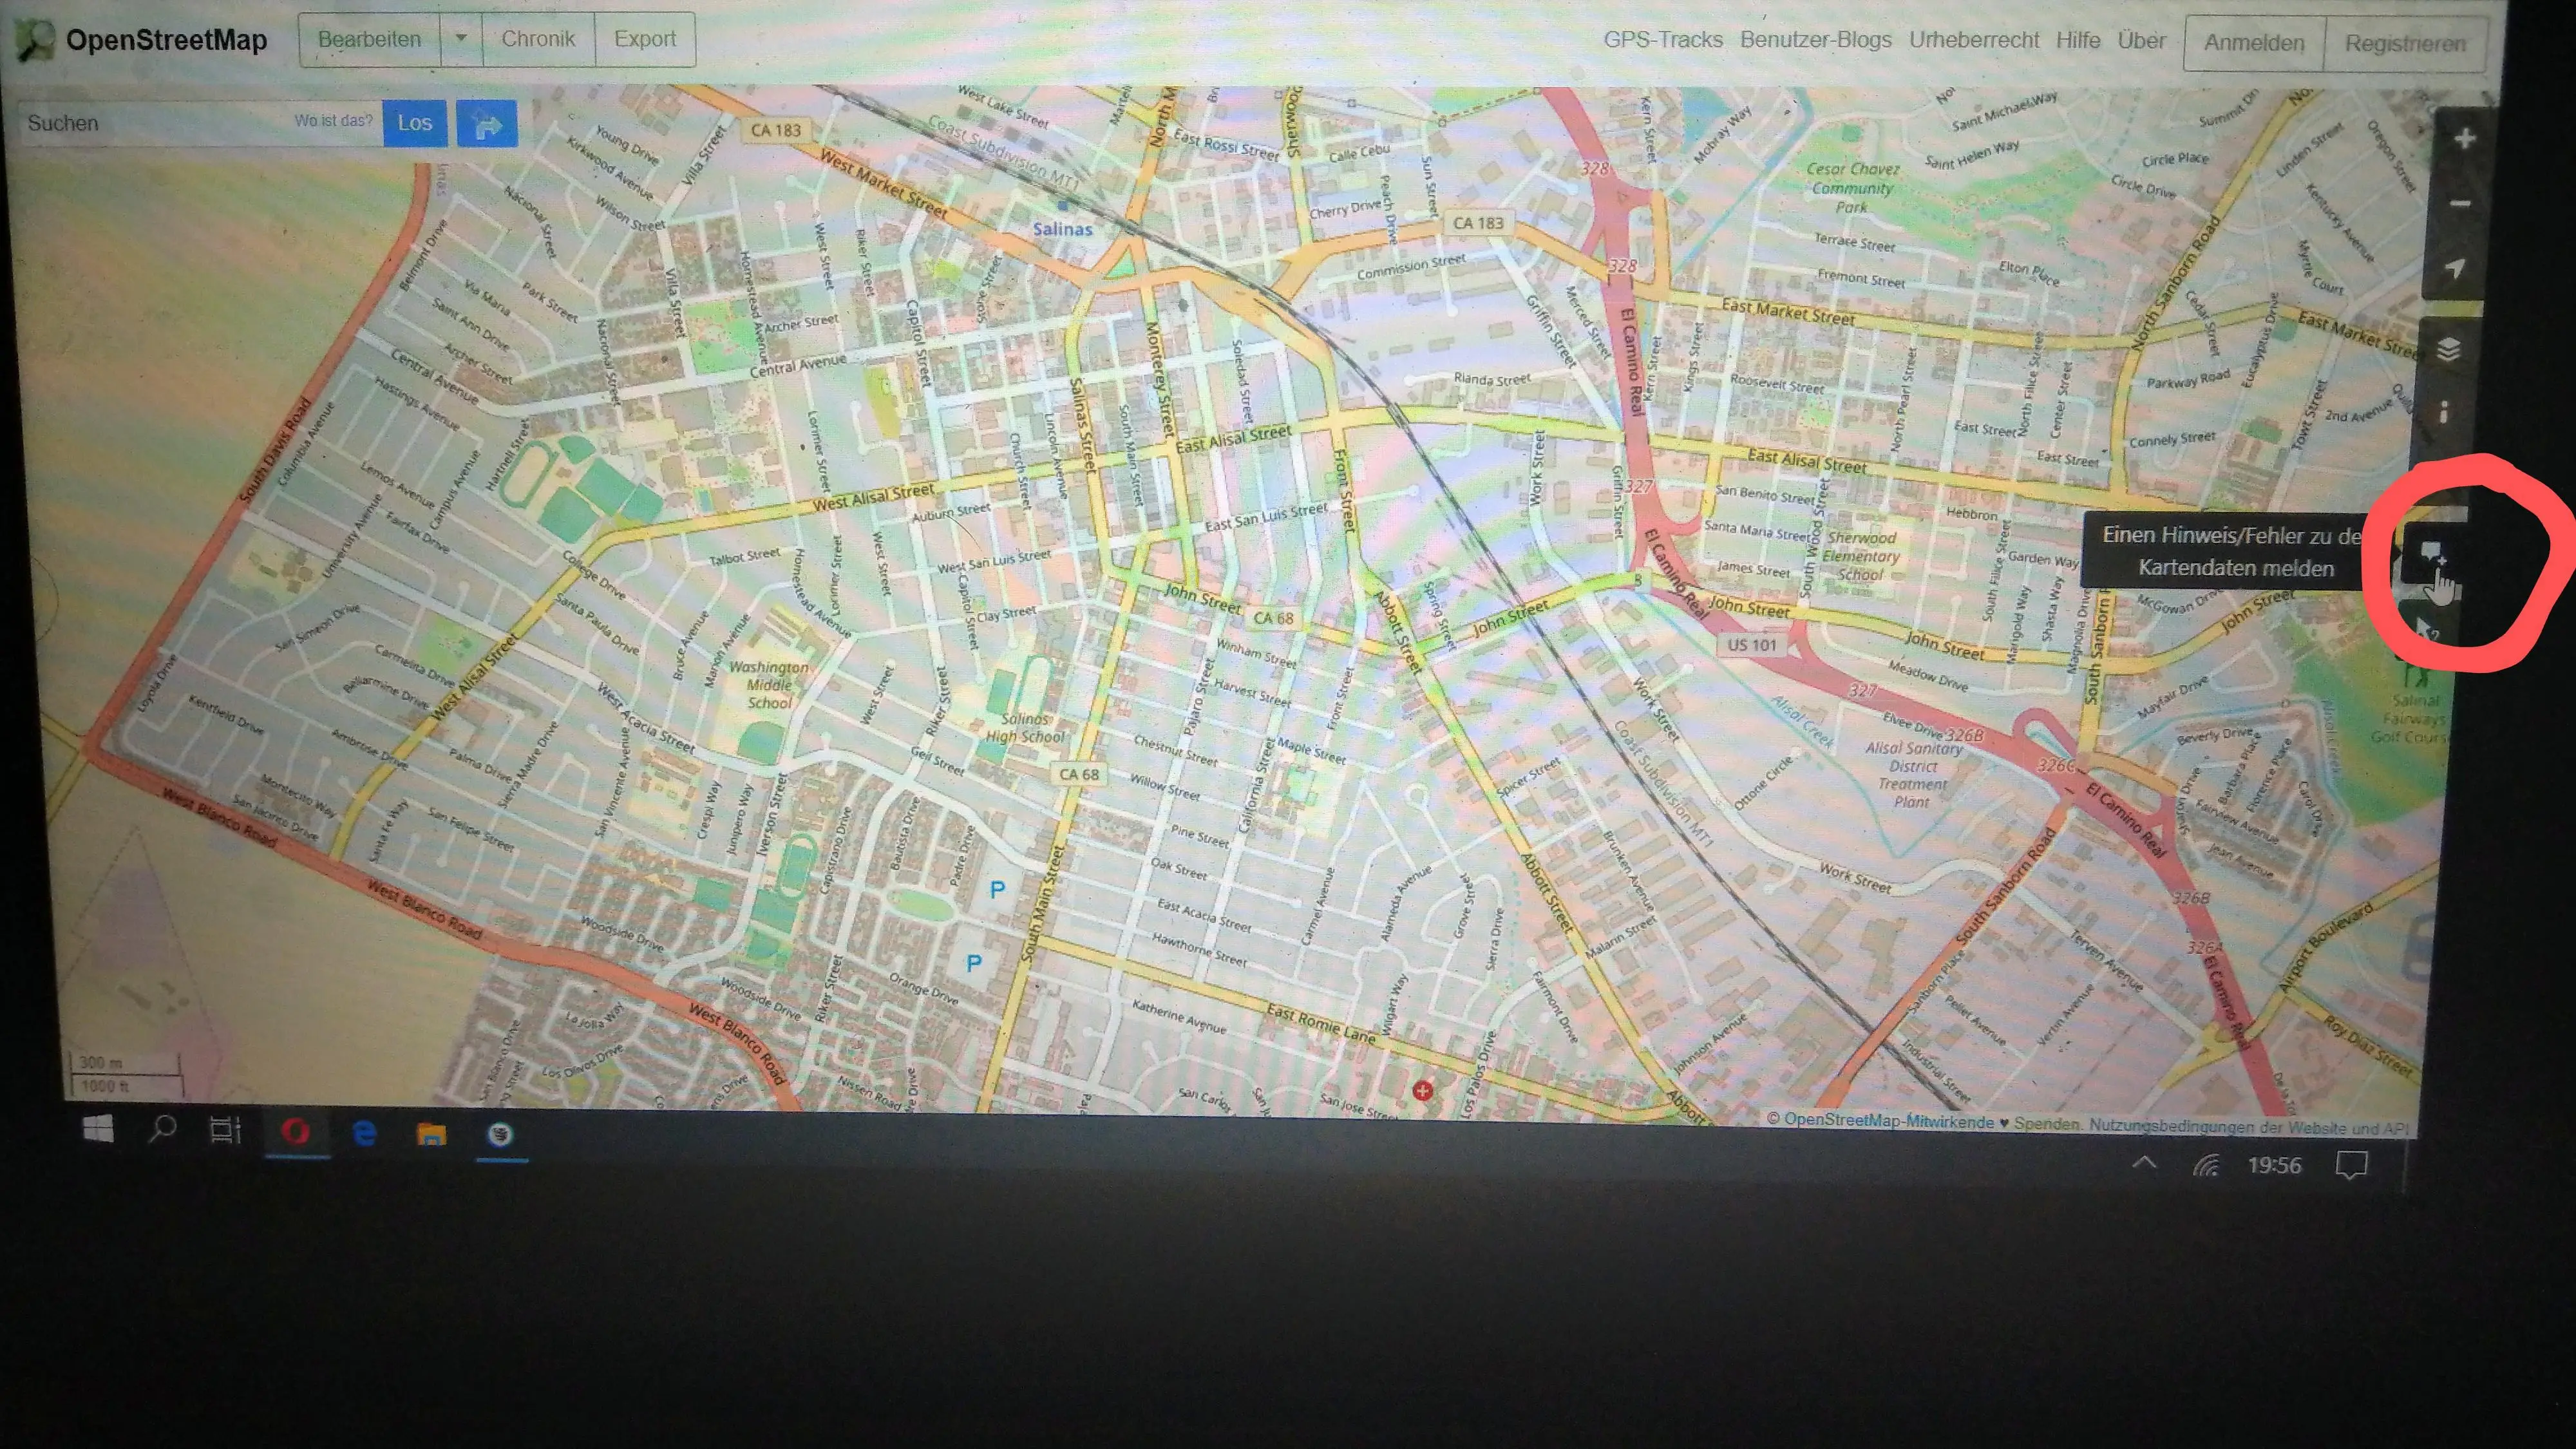Open the Export tab
This screenshot has width=2576, height=1449.
point(645,40)
